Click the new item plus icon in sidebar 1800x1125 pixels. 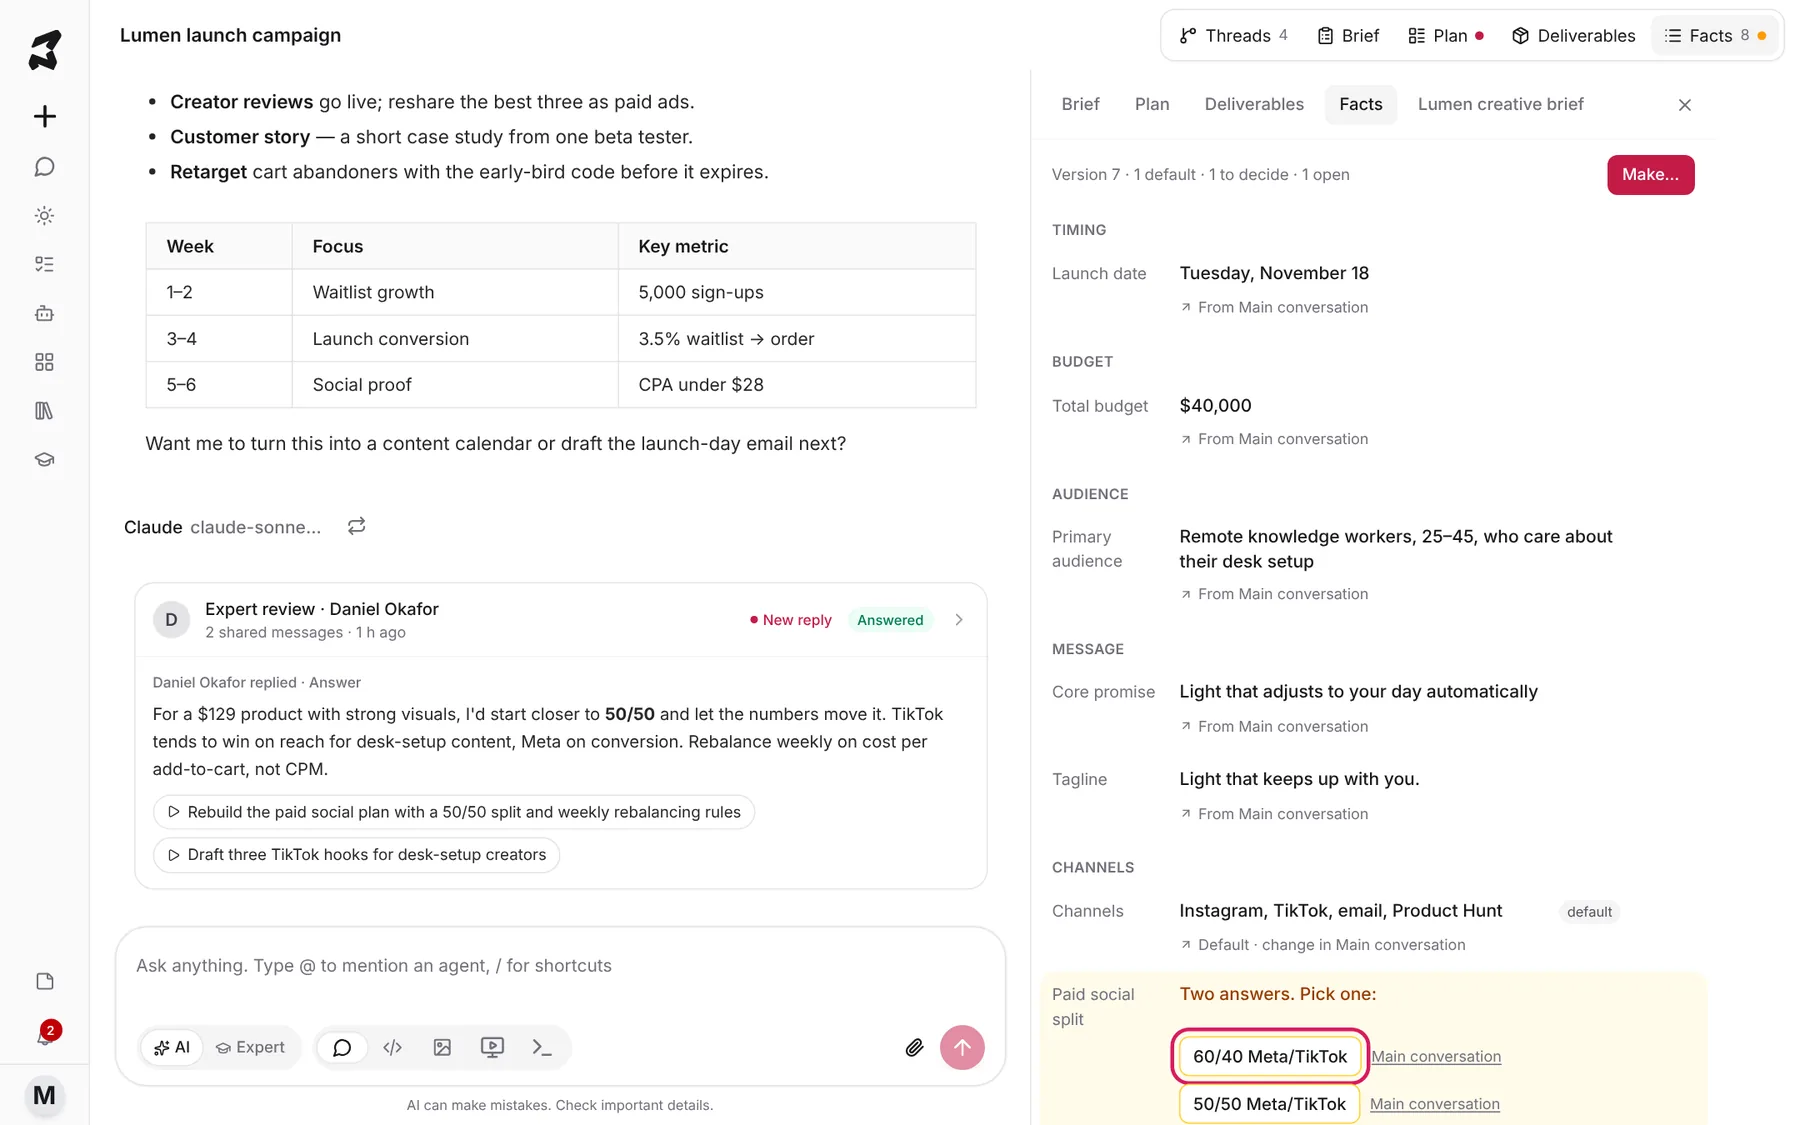44,116
